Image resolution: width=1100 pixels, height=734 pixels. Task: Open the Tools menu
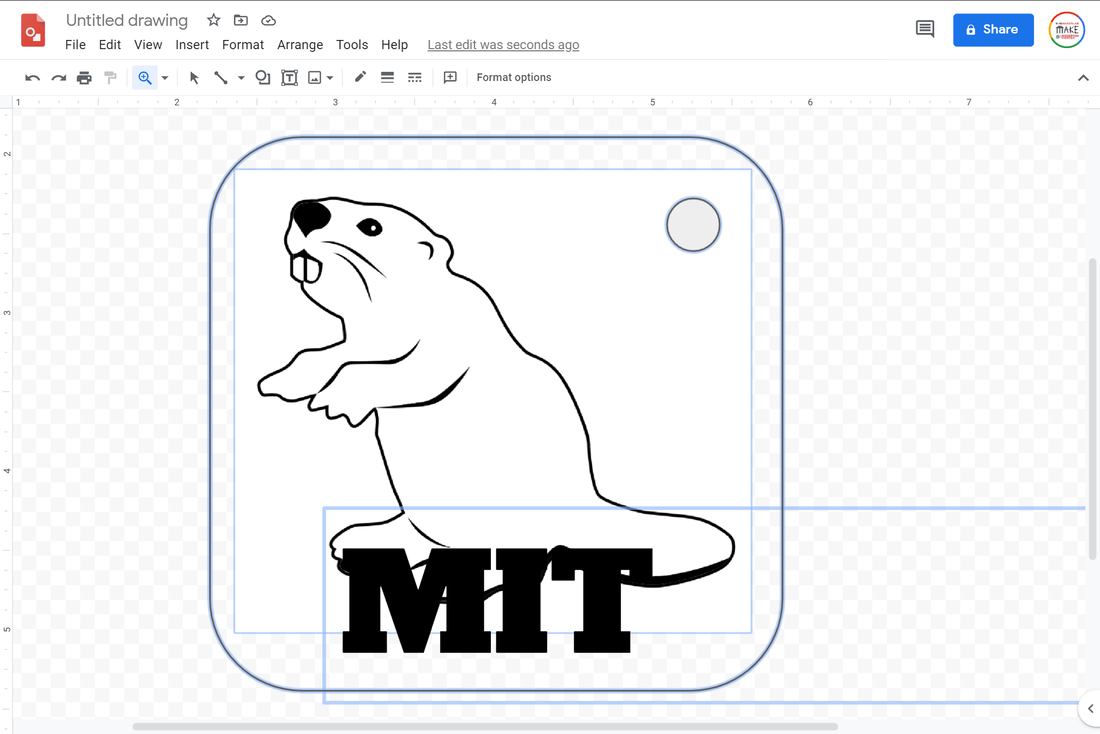[x=352, y=45]
